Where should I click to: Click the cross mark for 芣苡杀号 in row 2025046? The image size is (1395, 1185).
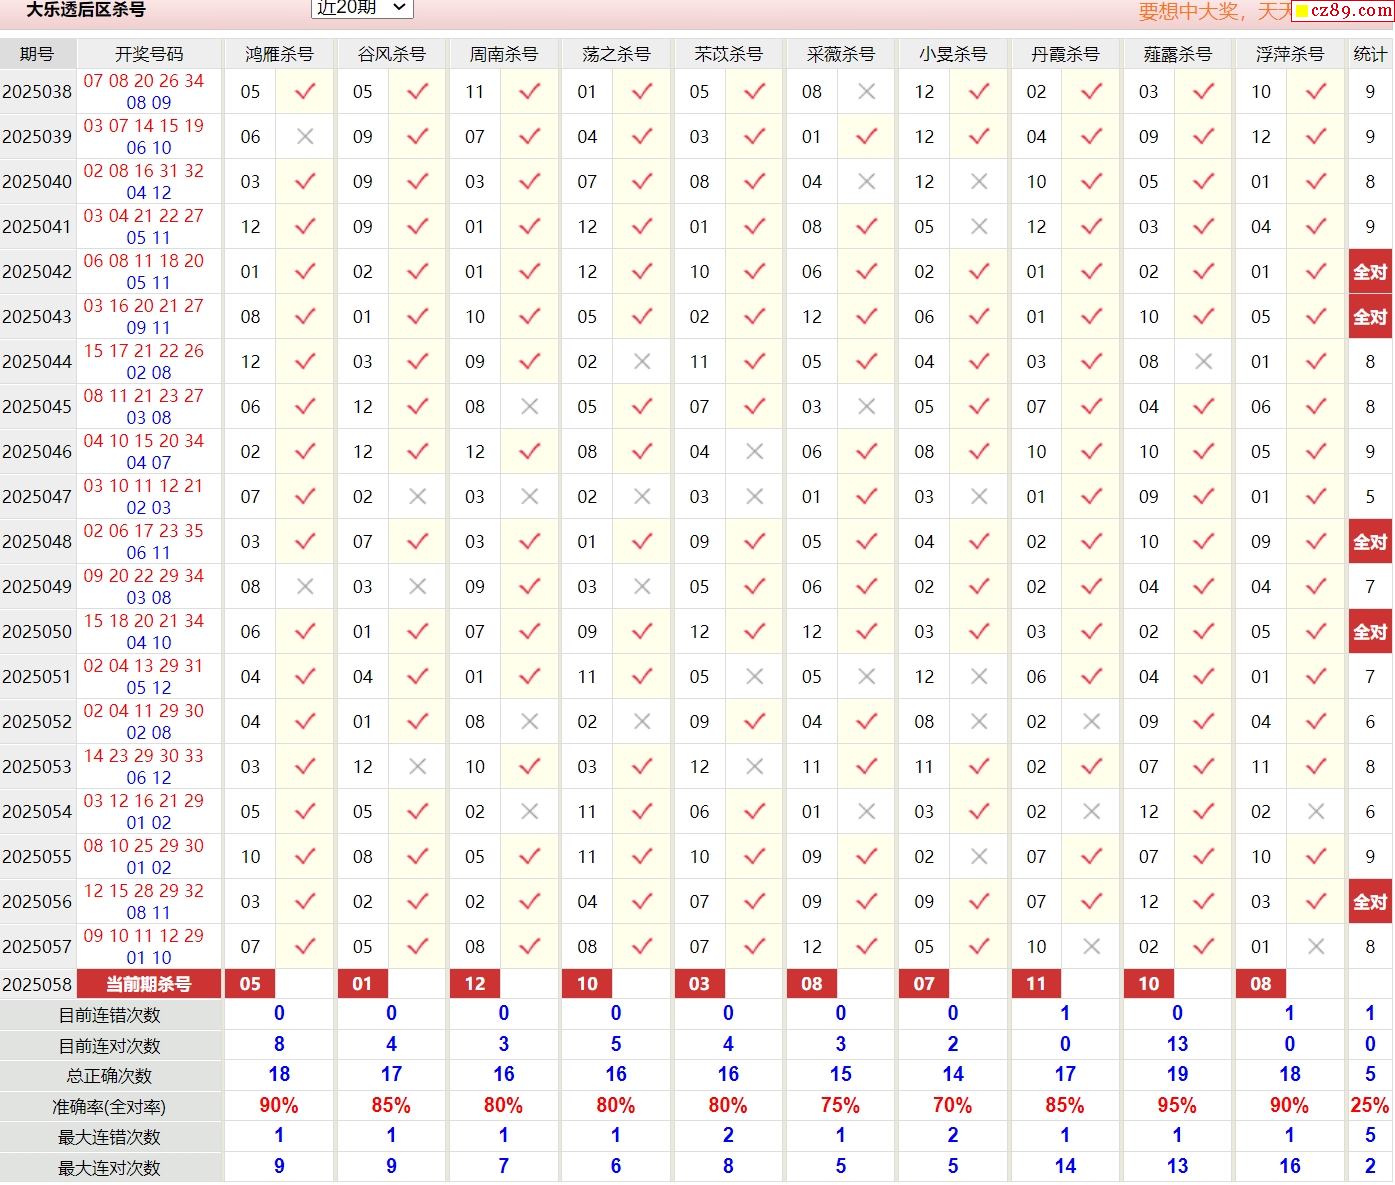pyautogui.click(x=755, y=451)
